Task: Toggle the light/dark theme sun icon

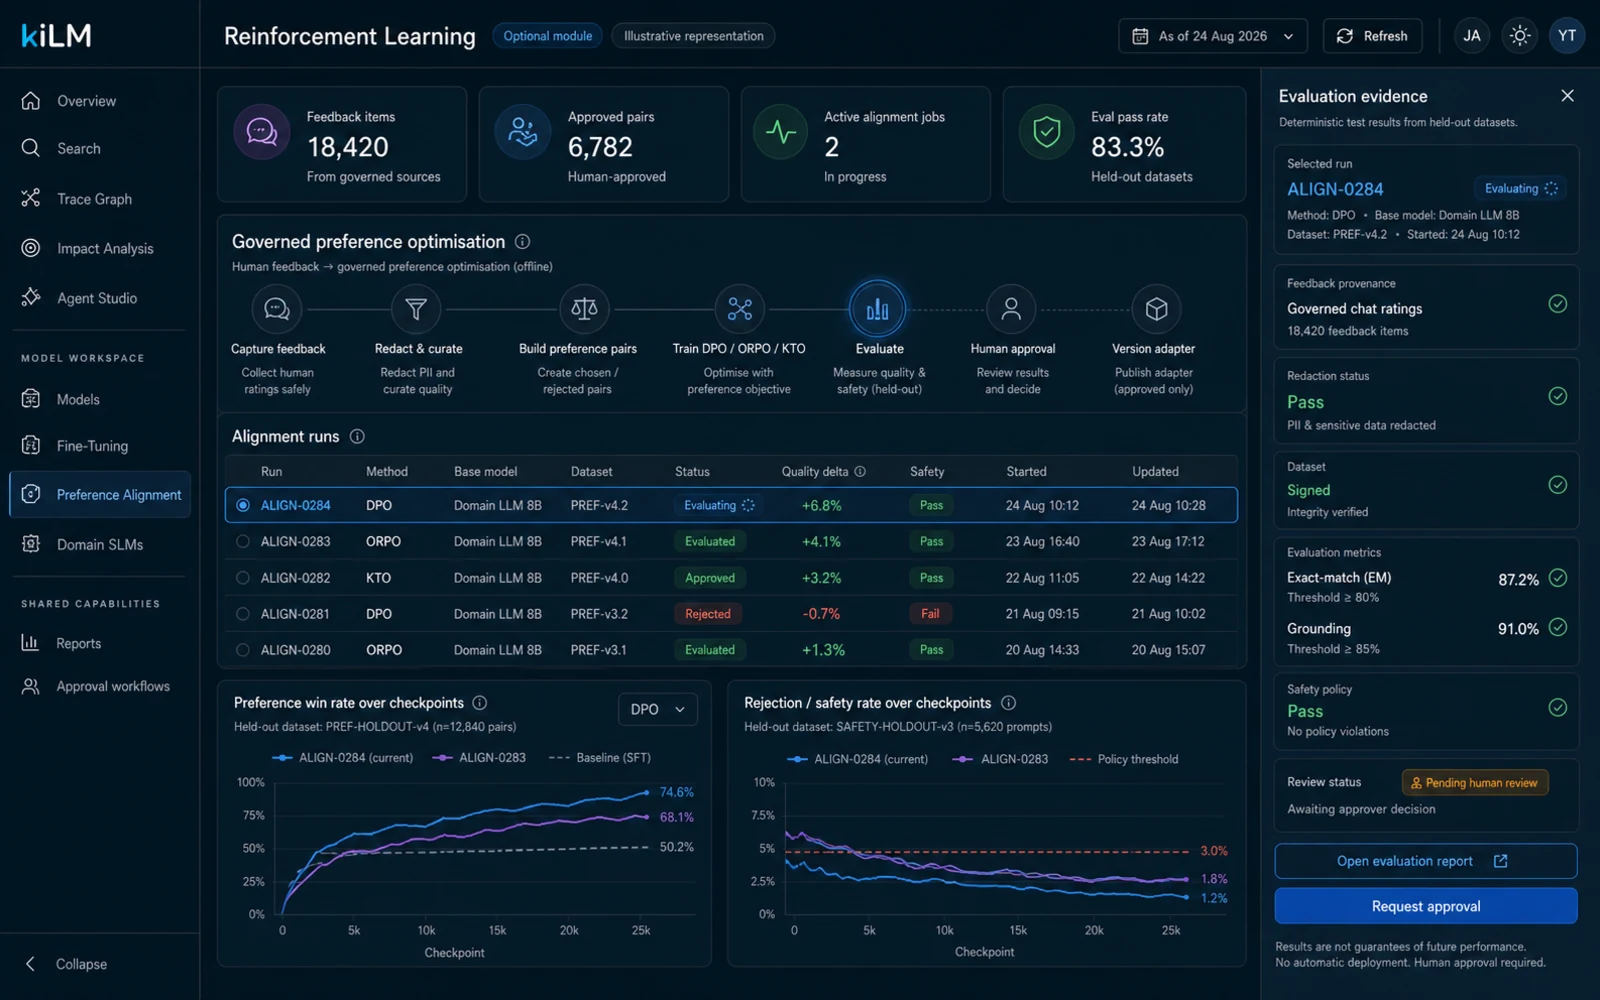Action: 1520,36
